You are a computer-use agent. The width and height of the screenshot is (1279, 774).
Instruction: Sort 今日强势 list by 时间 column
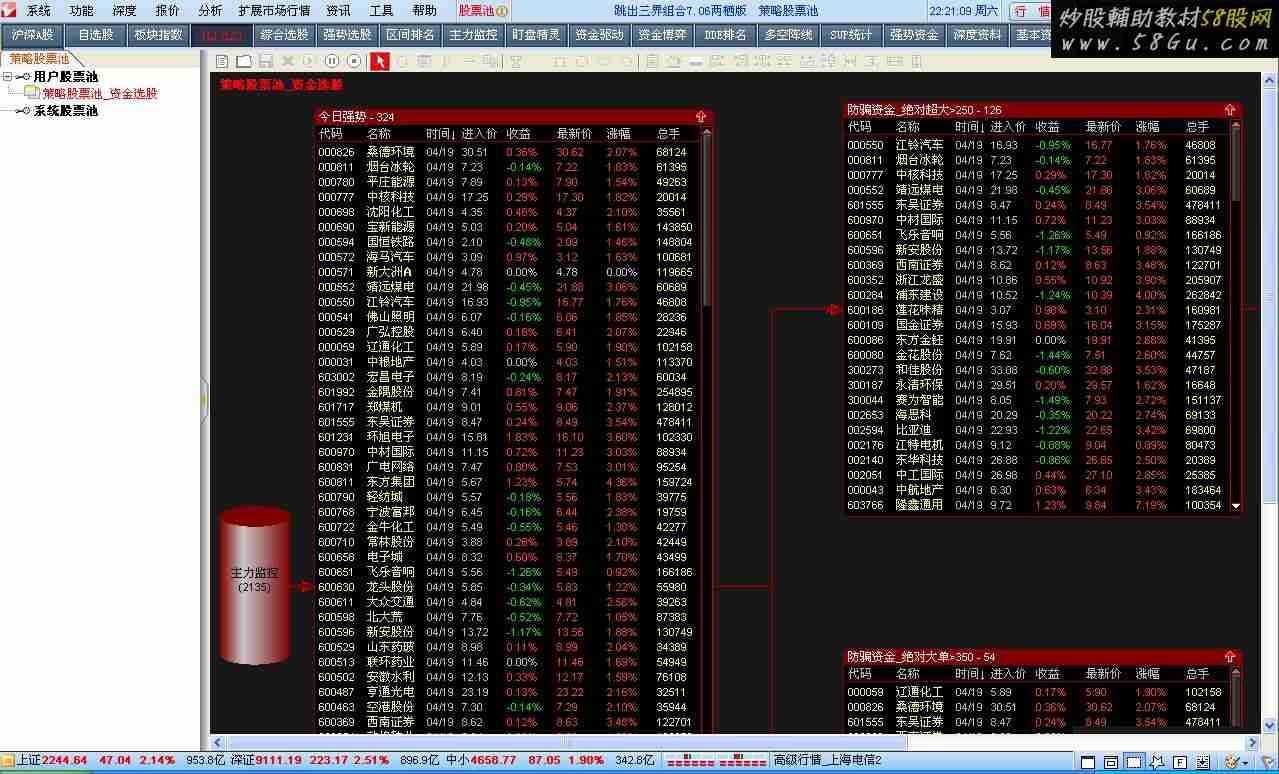[440, 134]
